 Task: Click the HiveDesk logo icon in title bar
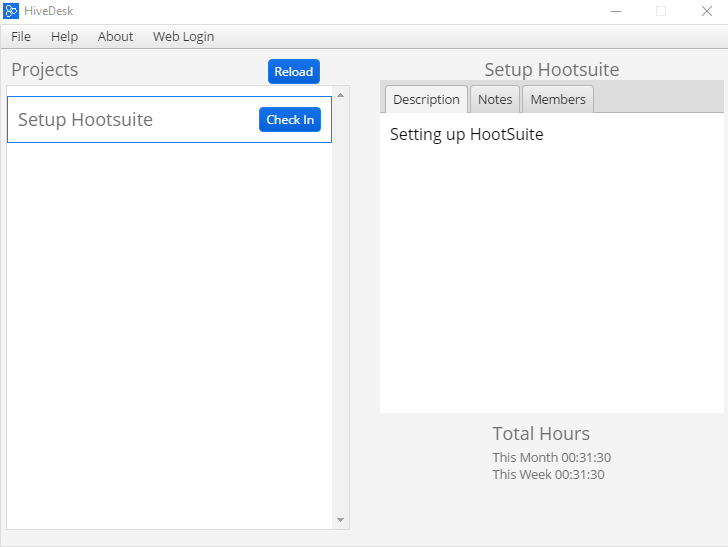click(11, 11)
